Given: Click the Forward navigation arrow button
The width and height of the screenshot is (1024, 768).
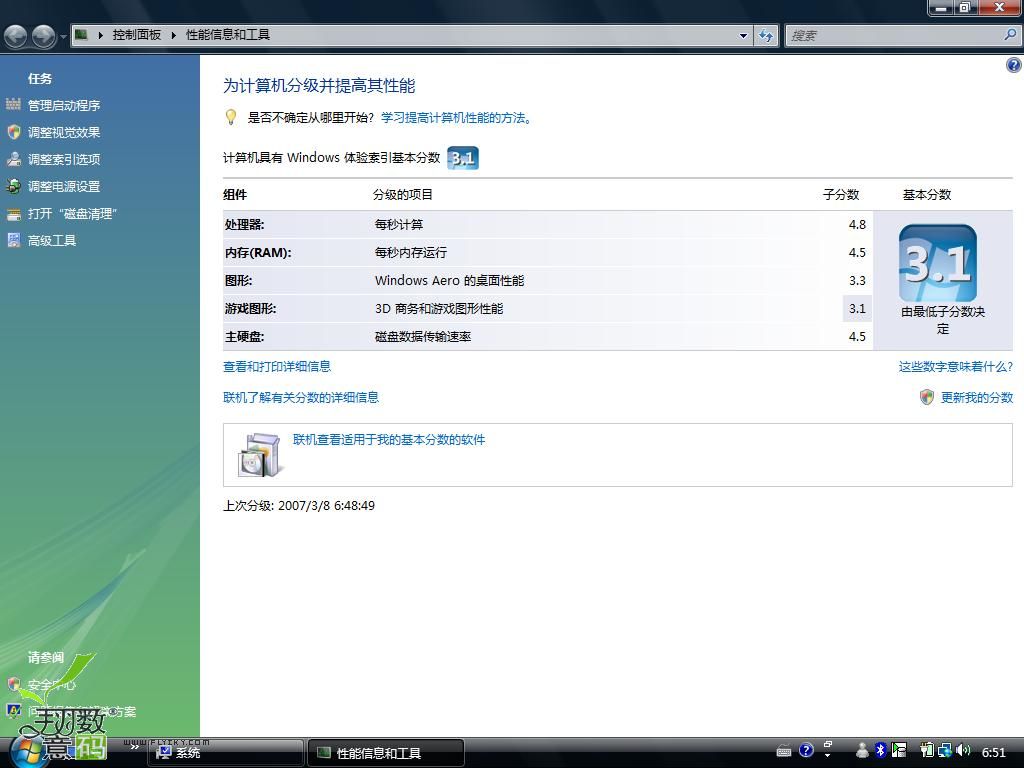Looking at the screenshot, I should [44, 36].
